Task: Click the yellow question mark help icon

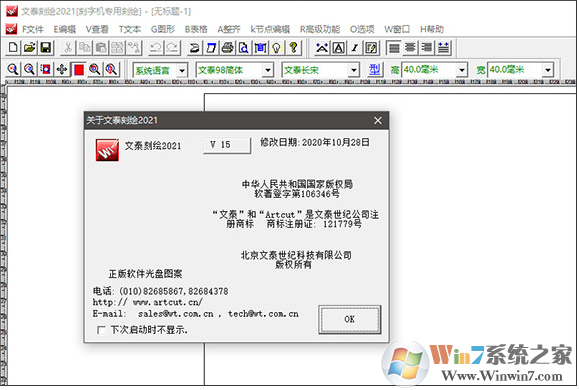Action: [294, 48]
